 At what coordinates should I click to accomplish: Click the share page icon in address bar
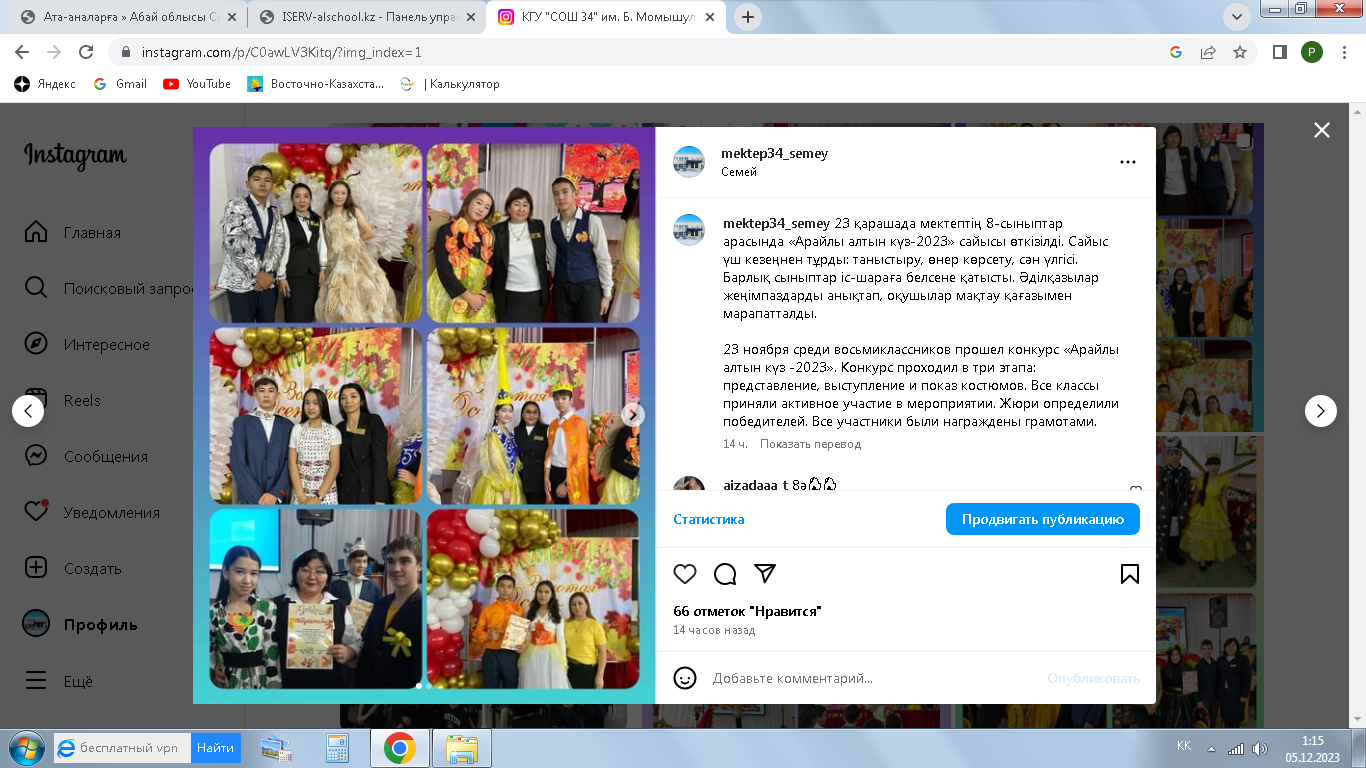point(1208,52)
